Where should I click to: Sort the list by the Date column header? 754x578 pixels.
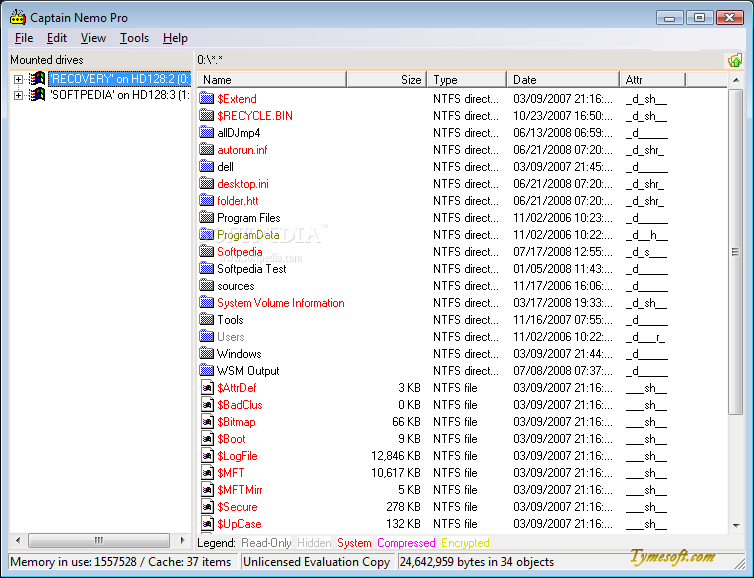(x=563, y=79)
